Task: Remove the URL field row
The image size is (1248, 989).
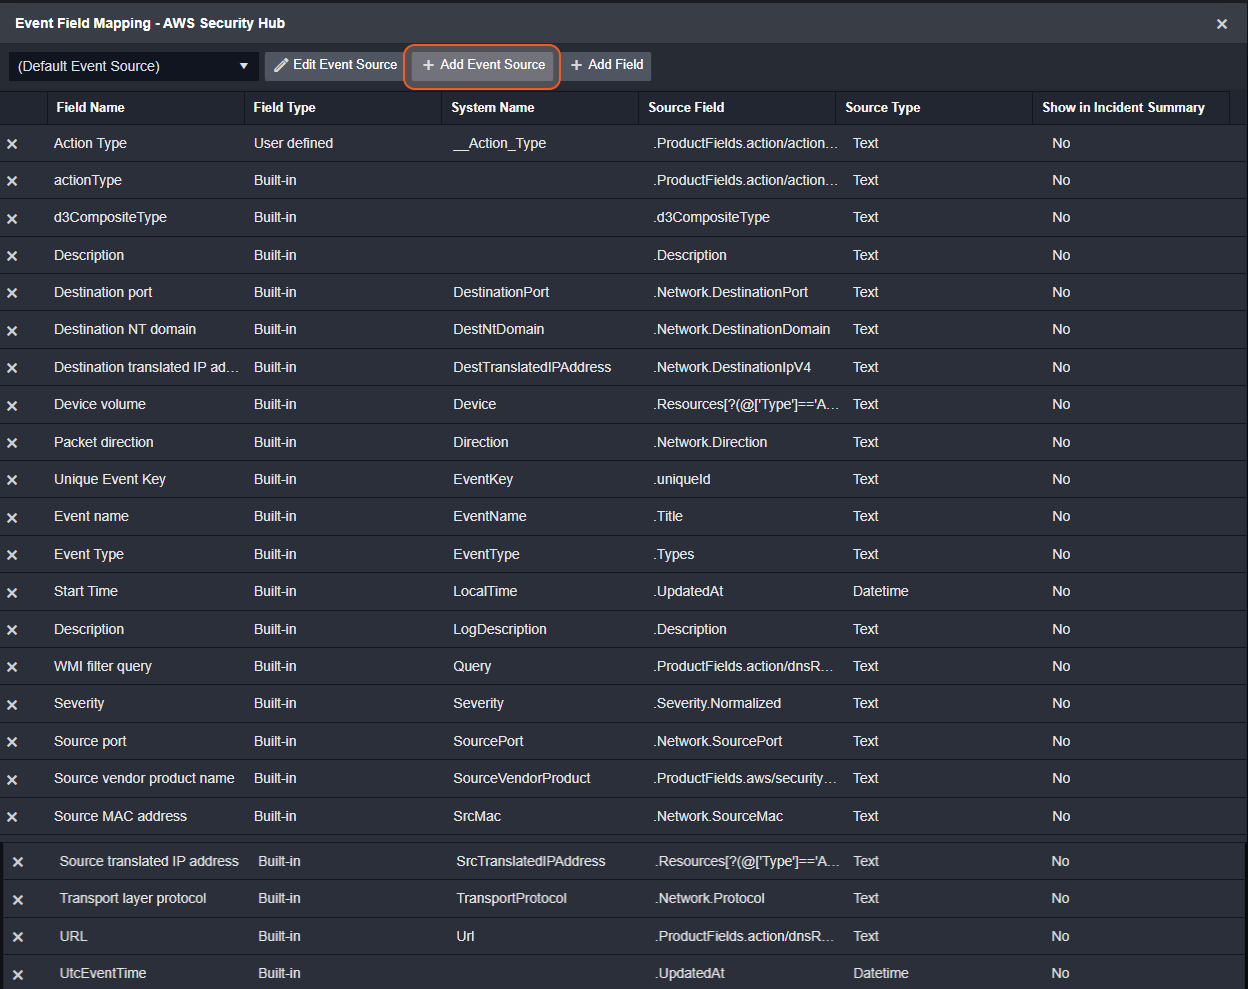Action: click(18, 937)
